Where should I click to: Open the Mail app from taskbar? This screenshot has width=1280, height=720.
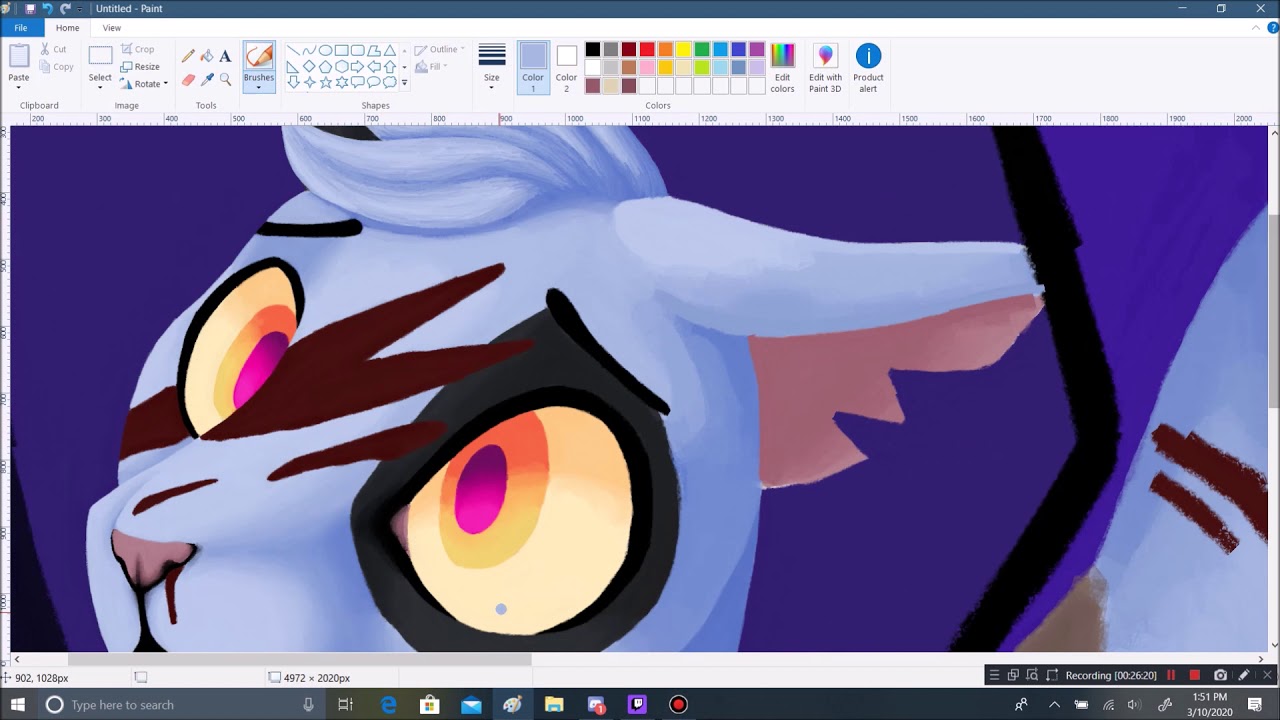pyautogui.click(x=471, y=705)
